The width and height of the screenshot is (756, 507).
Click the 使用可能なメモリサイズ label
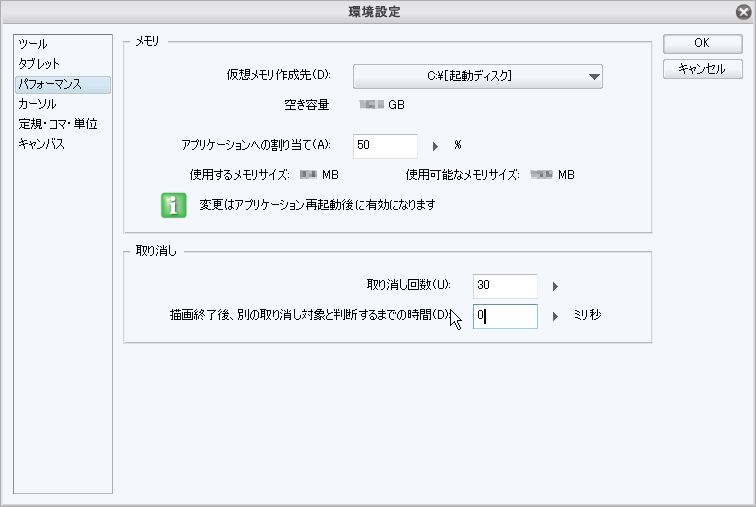(462, 174)
